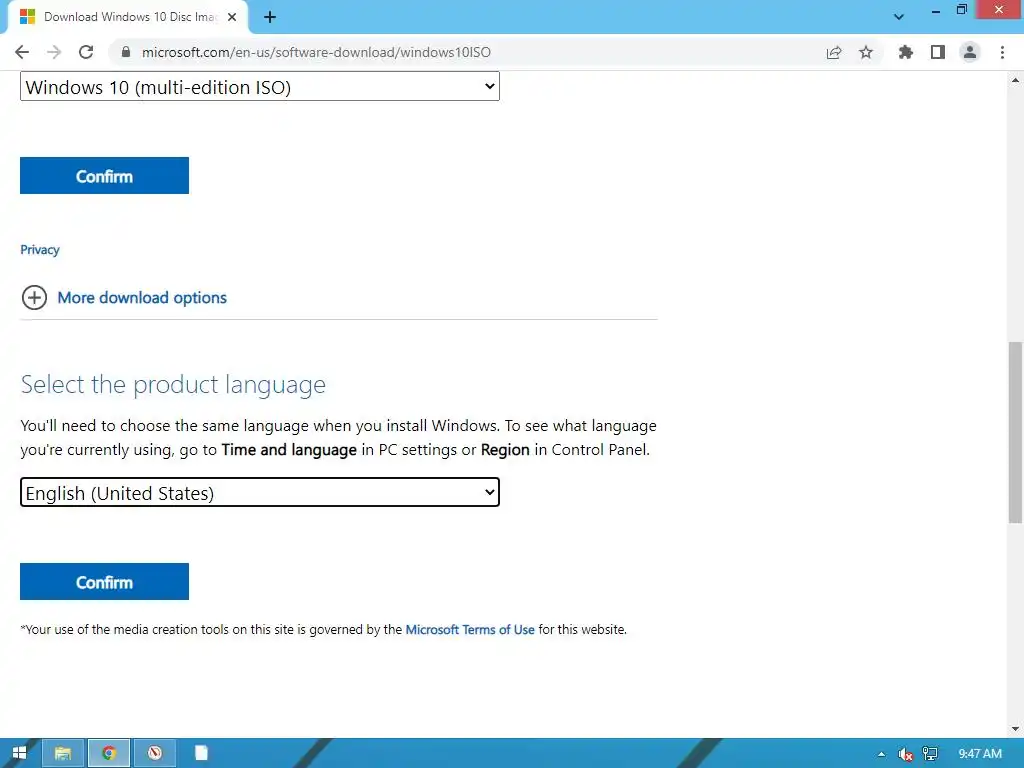The height and width of the screenshot is (768, 1024).
Task: Bookmark this page with the star icon
Action: tap(866, 52)
